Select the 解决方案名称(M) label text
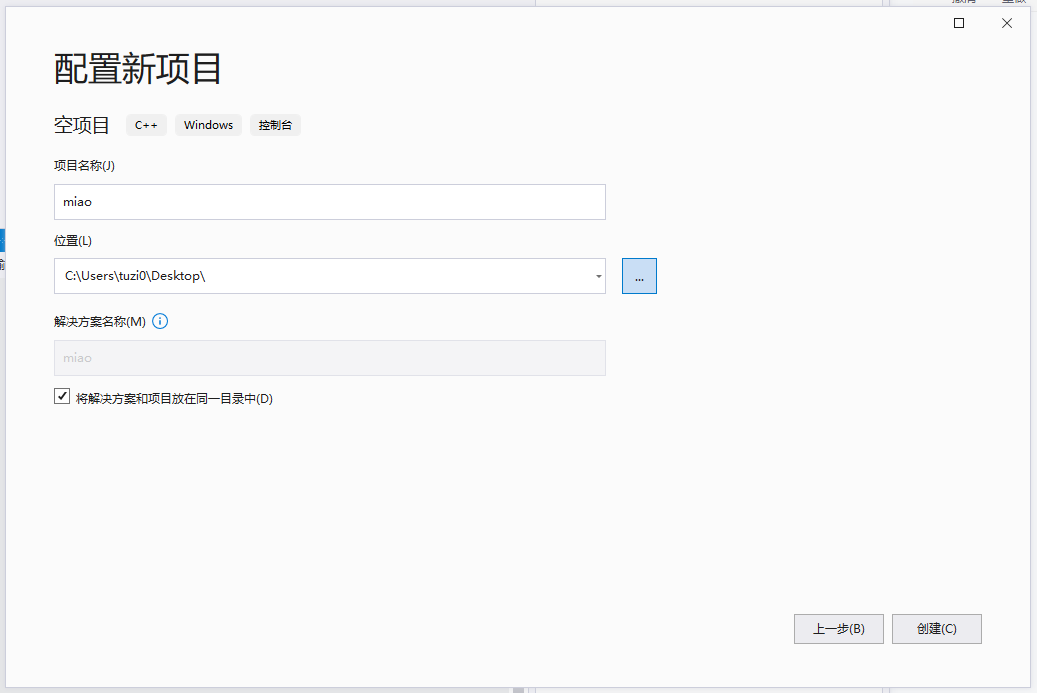The image size is (1037, 693). tap(97, 321)
